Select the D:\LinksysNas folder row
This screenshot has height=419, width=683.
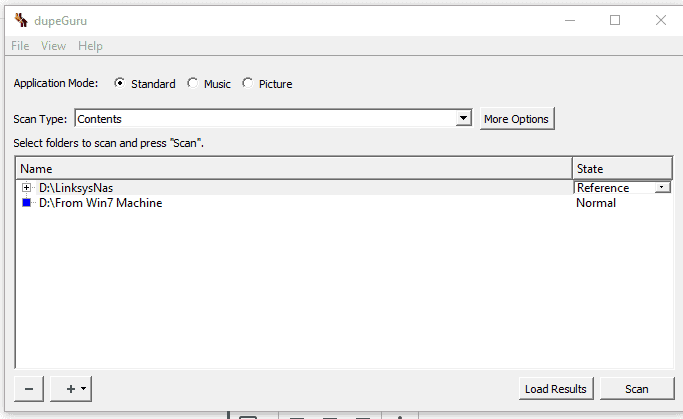click(294, 188)
